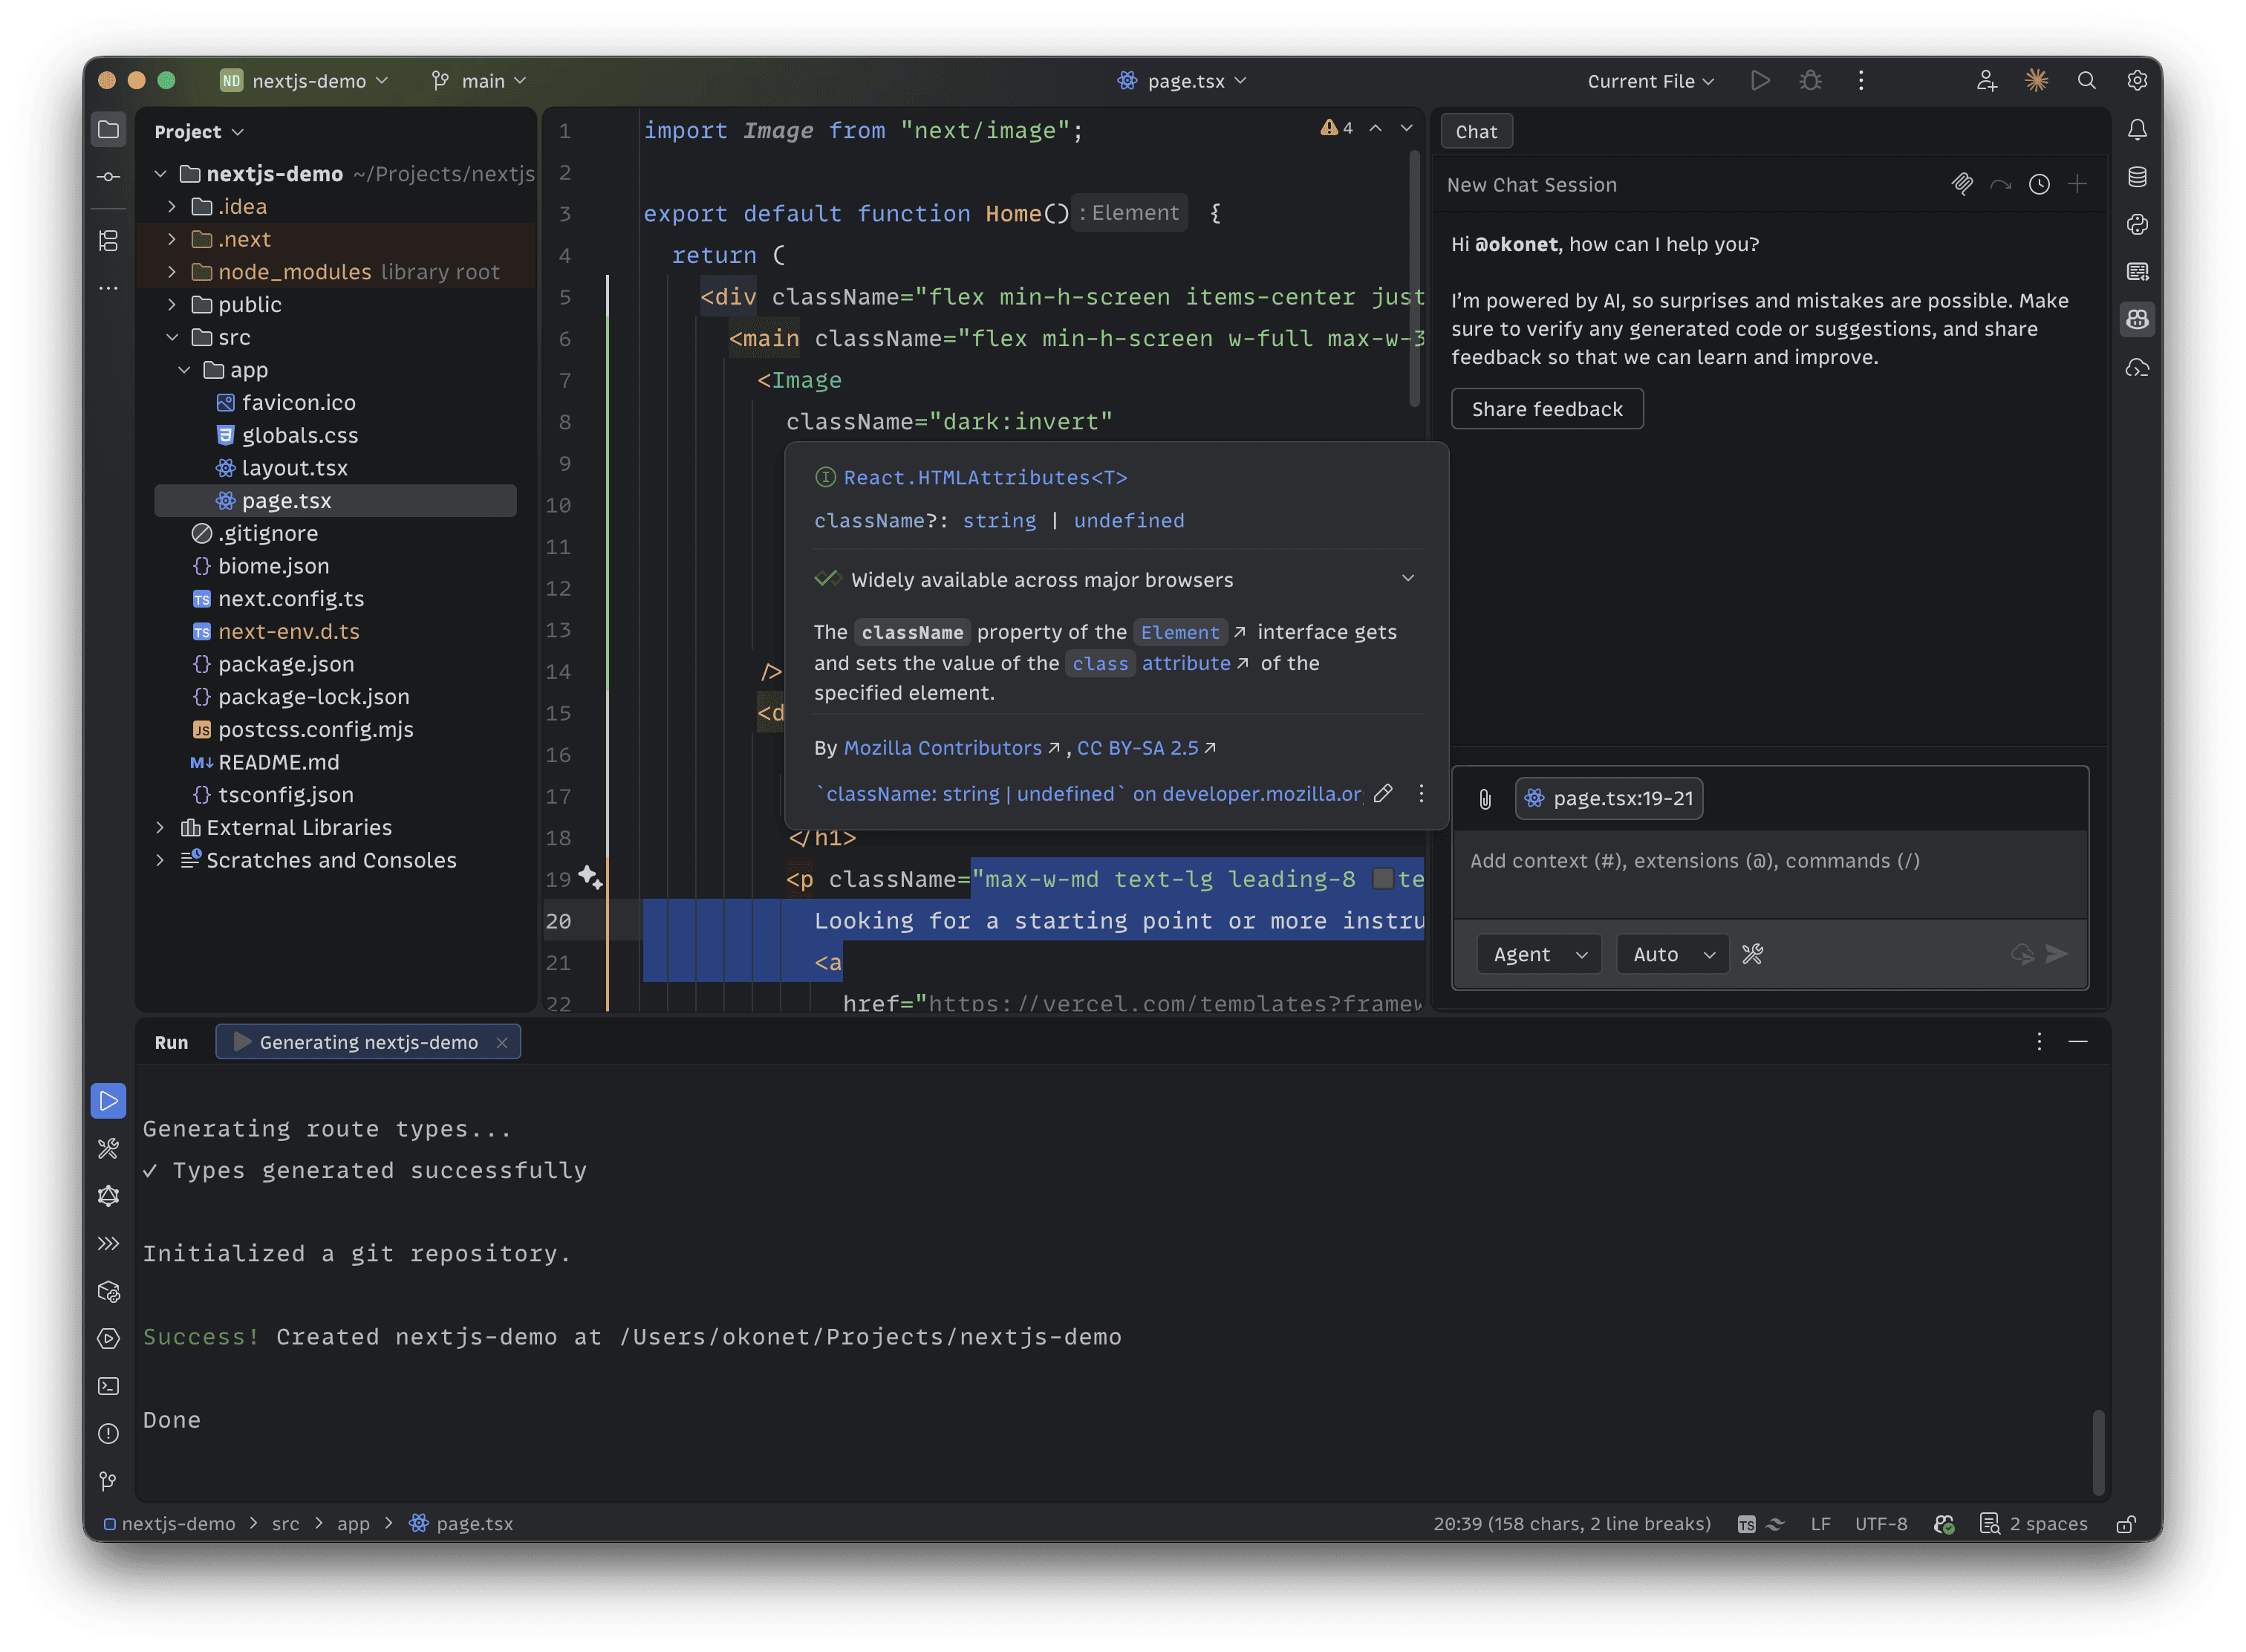Collapse the src folder
This screenshot has height=1652, width=2246.
pos(172,337)
